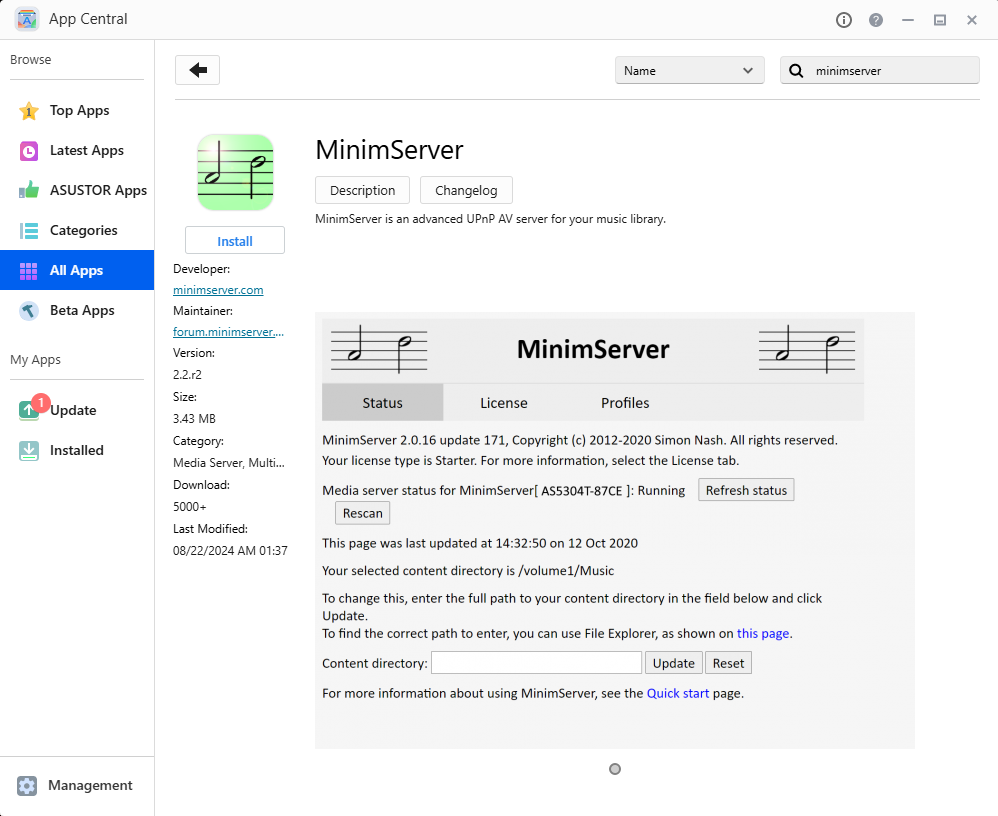Screen dimensions: 998x816
Task: Open Update under My Apps
Action: [77, 411]
